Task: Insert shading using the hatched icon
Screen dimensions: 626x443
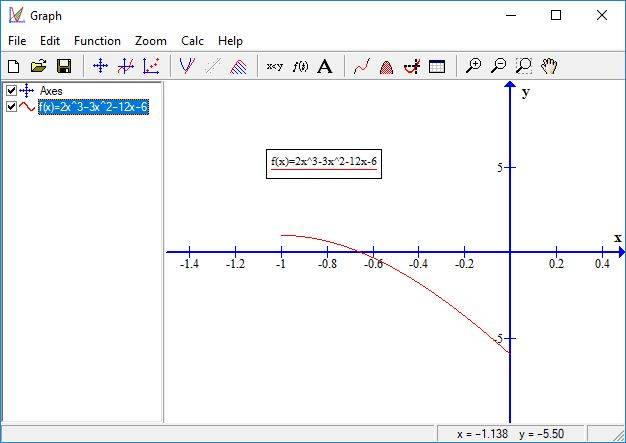Action: point(240,67)
